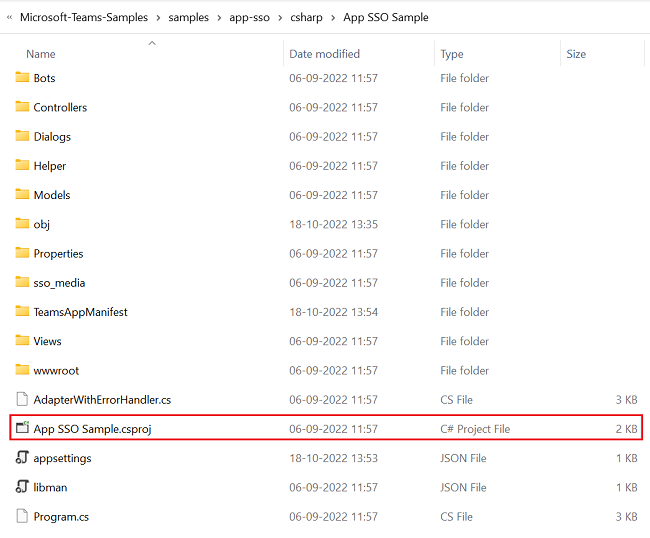Expand the chevron after Microsoft-Teams-Samples in path

158,18
